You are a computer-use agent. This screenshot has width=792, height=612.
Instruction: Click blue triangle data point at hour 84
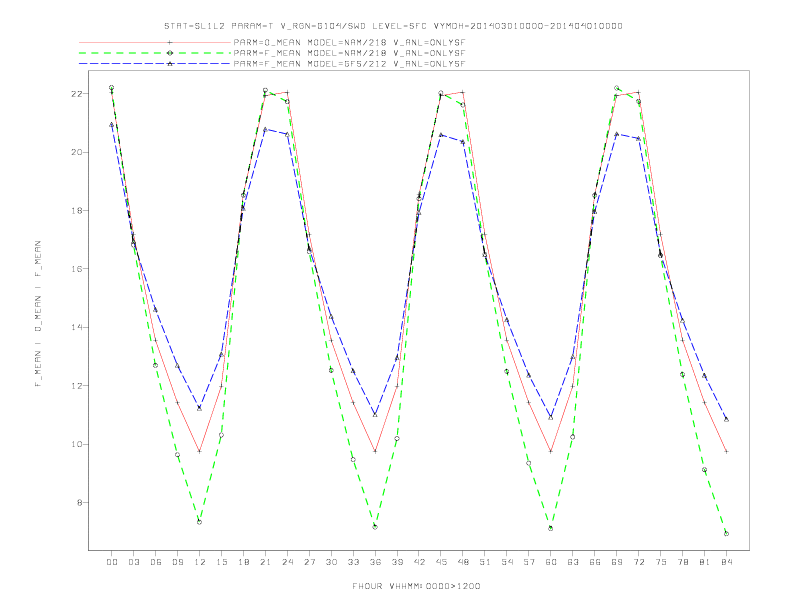click(x=726, y=419)
